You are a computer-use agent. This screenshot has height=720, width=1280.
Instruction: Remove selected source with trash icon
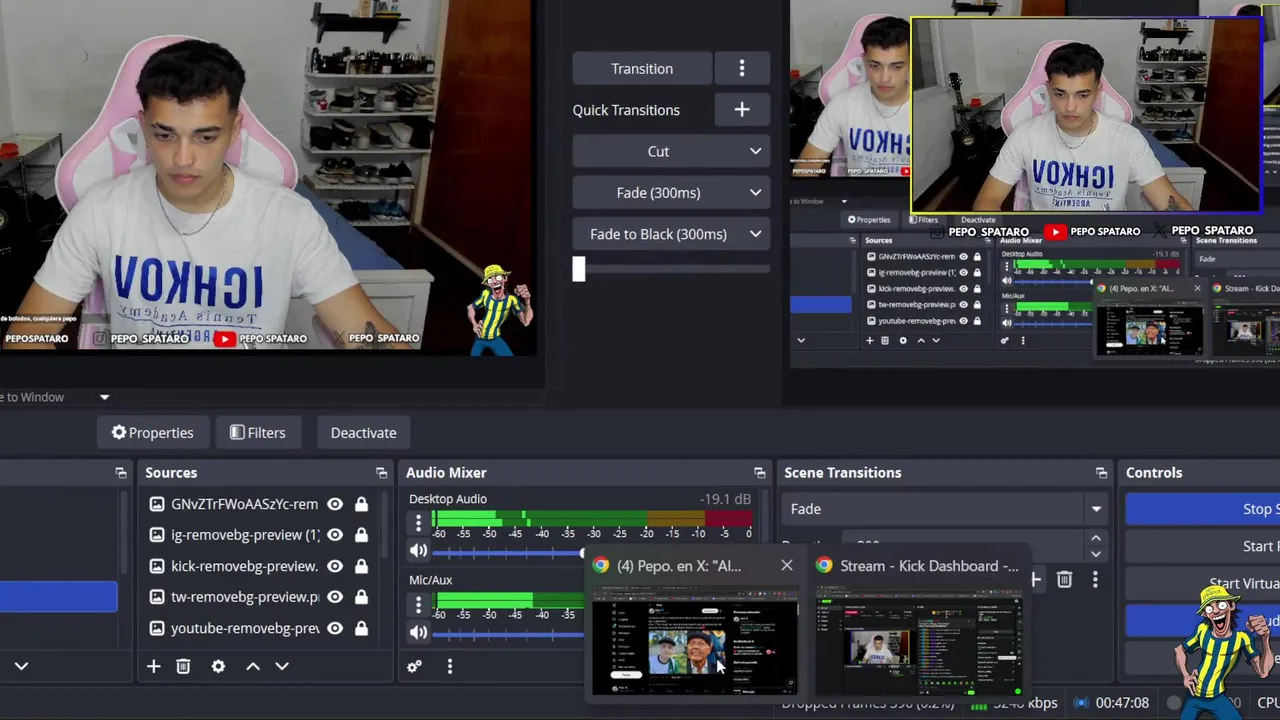(x=183, y=666)
